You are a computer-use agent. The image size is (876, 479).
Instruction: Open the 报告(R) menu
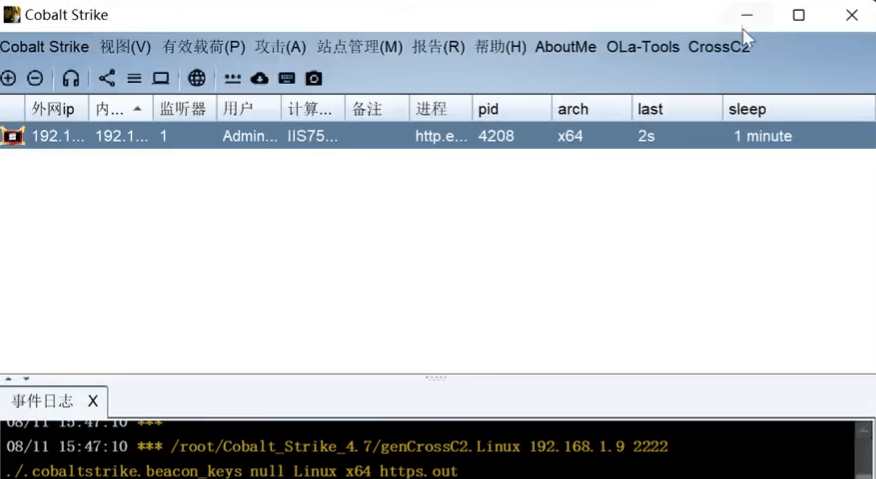439,47
